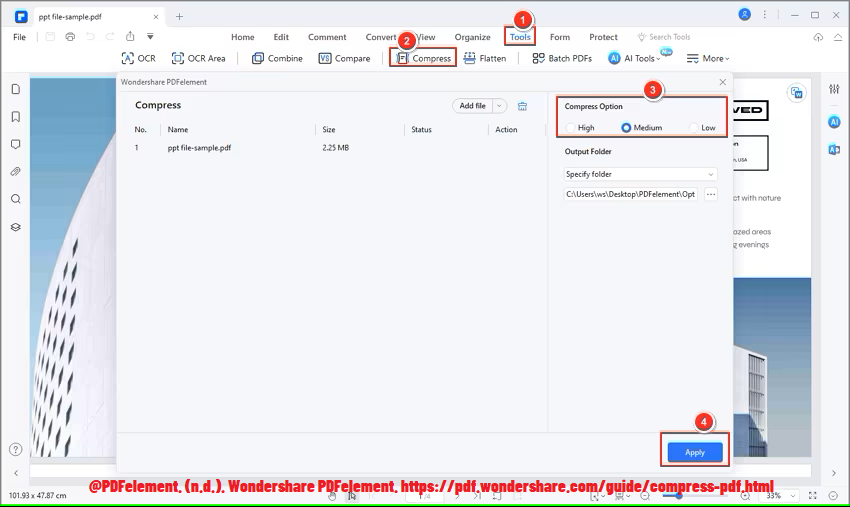Open the user account avatar
This screenshot has height=507, width=850.
tap(745, 15)
